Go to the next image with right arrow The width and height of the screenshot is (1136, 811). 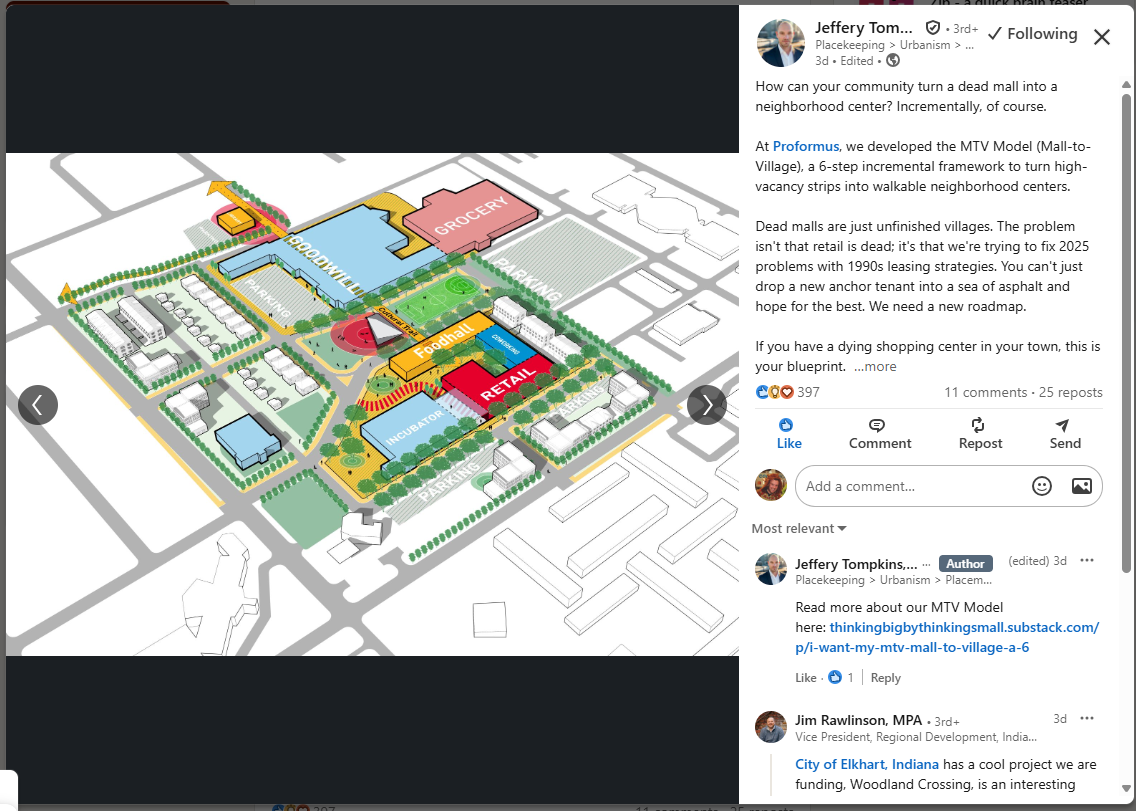[707, 405]
